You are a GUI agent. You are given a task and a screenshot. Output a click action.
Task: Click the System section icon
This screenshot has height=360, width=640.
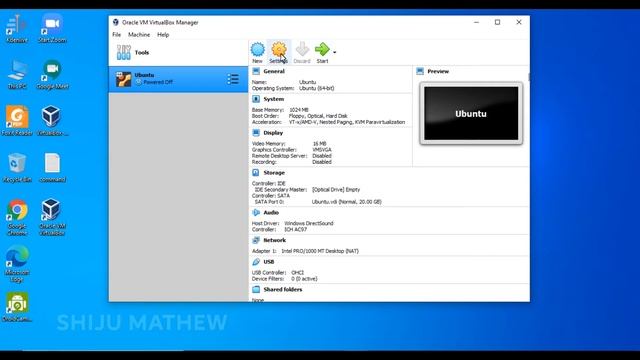(256, 99)
